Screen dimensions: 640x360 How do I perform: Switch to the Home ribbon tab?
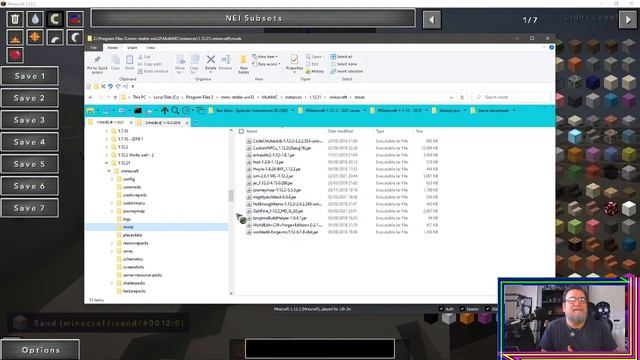coord(113,48)
